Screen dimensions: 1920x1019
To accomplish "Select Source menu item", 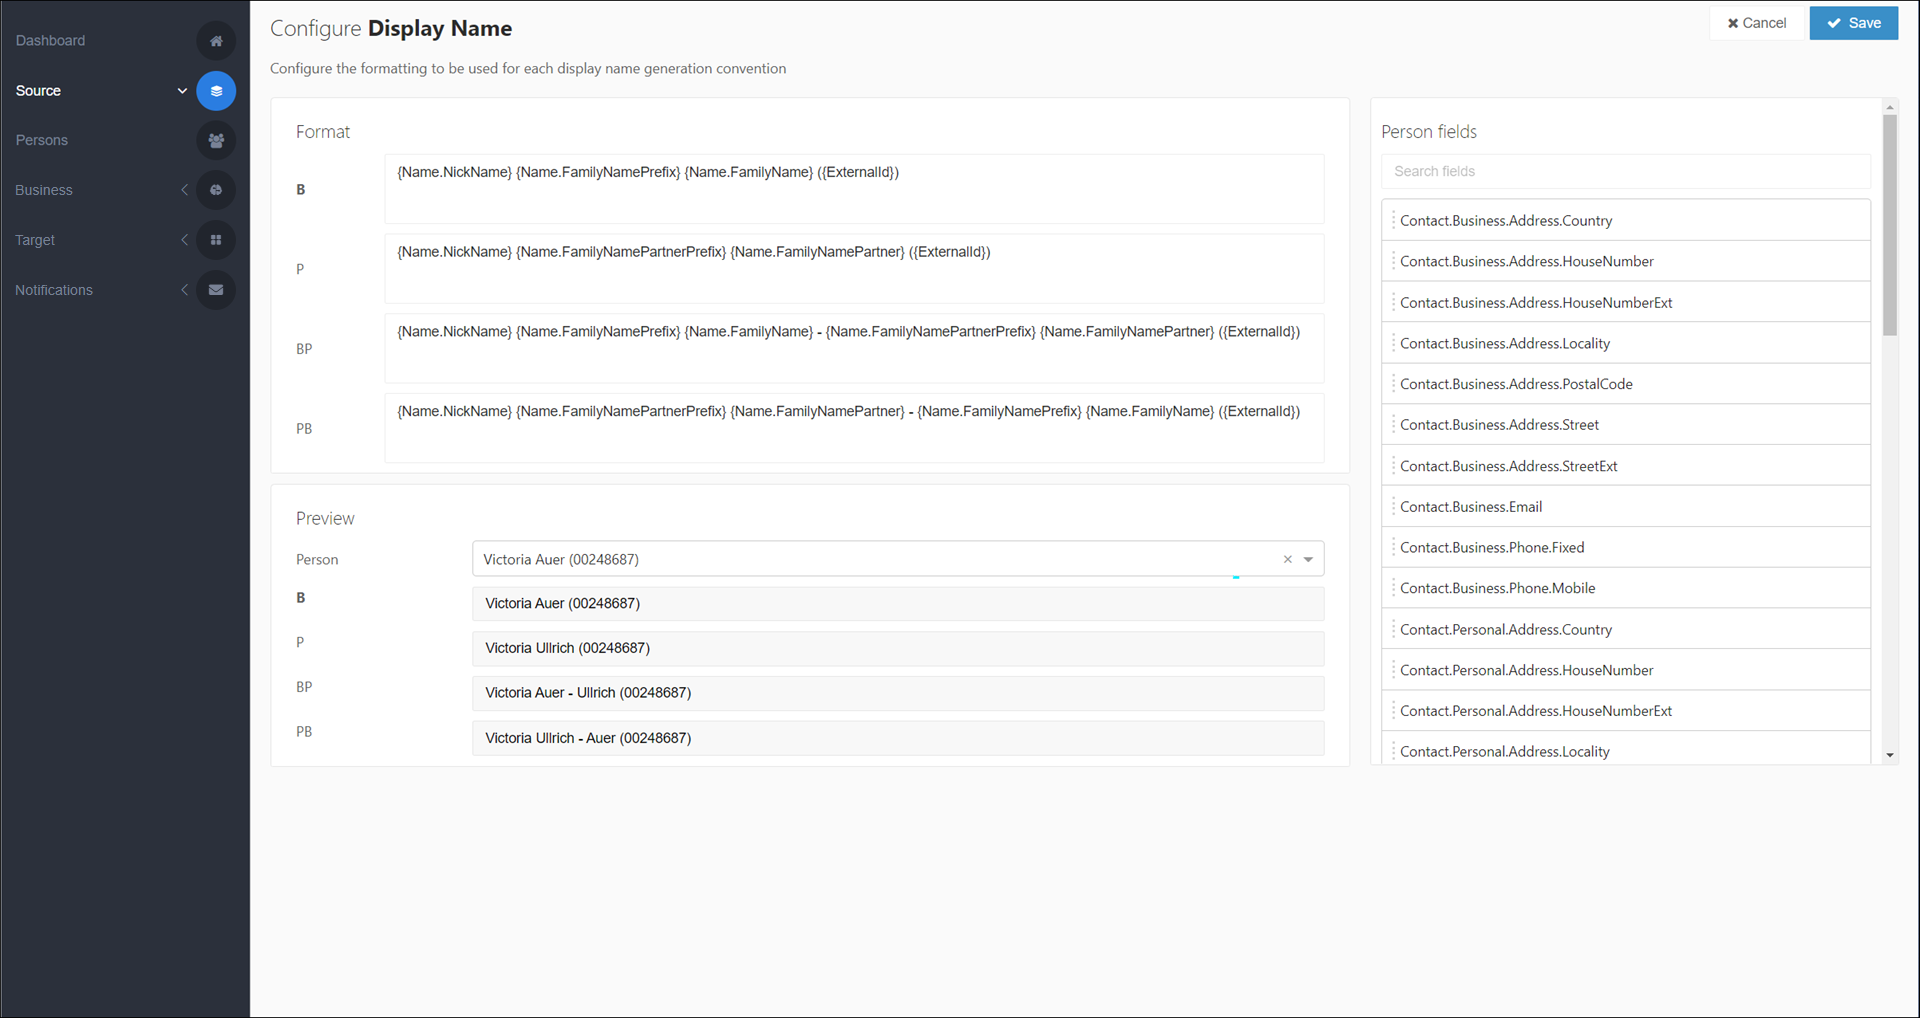I will pyautogui.click(x=38, y=91).
